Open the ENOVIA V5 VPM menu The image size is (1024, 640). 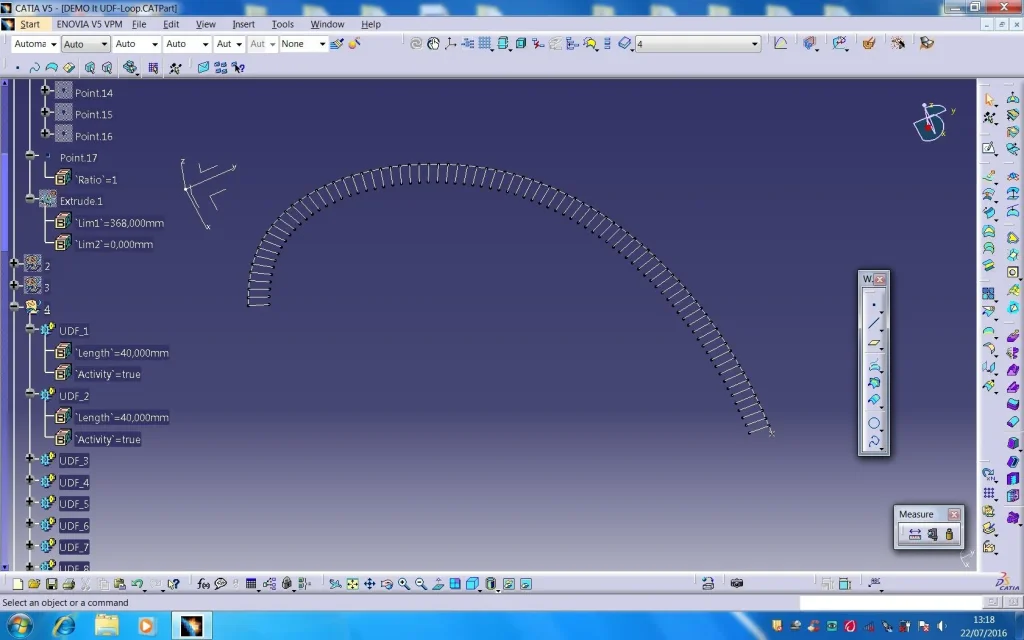coord(89,24)
